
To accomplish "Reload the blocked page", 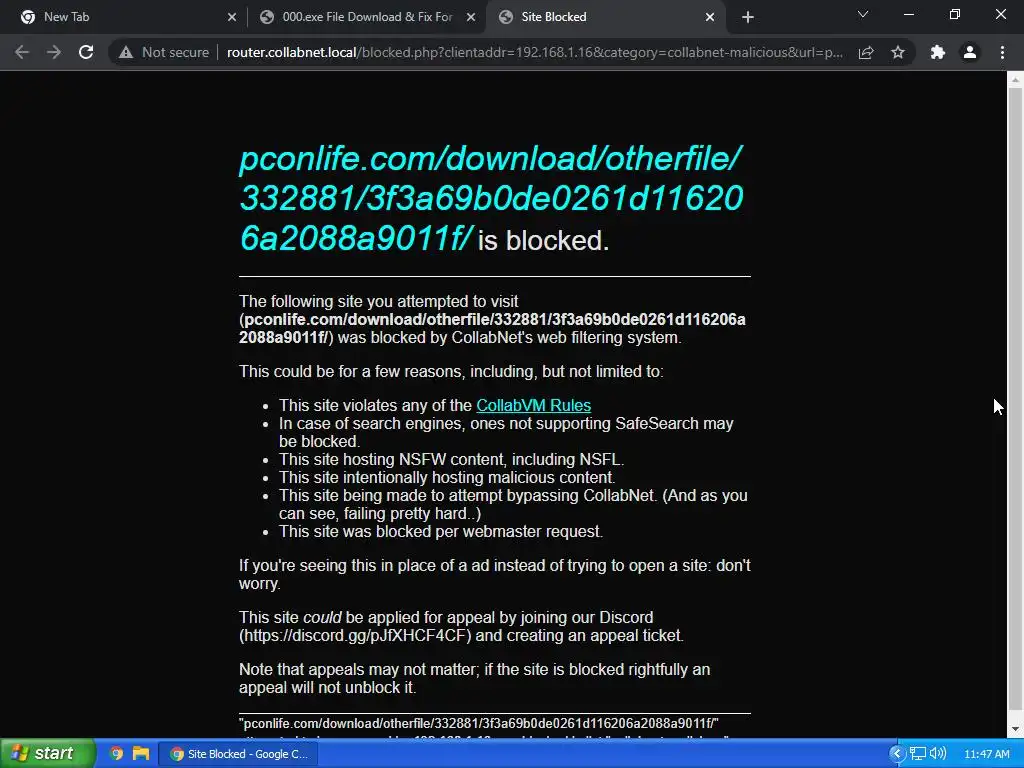I will point(86,52).
